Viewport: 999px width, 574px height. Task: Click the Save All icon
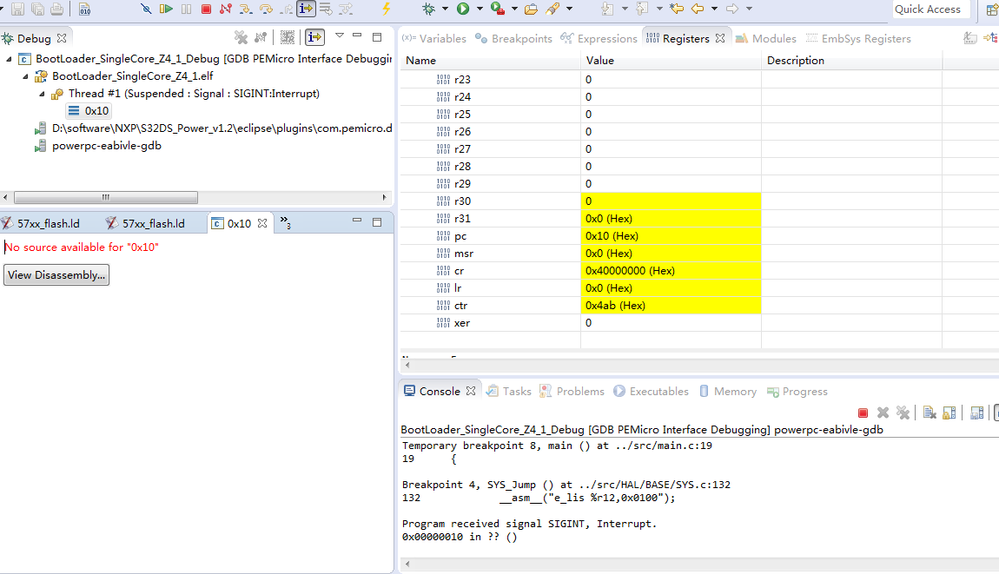pyautogui.click(x=38, y=9)
